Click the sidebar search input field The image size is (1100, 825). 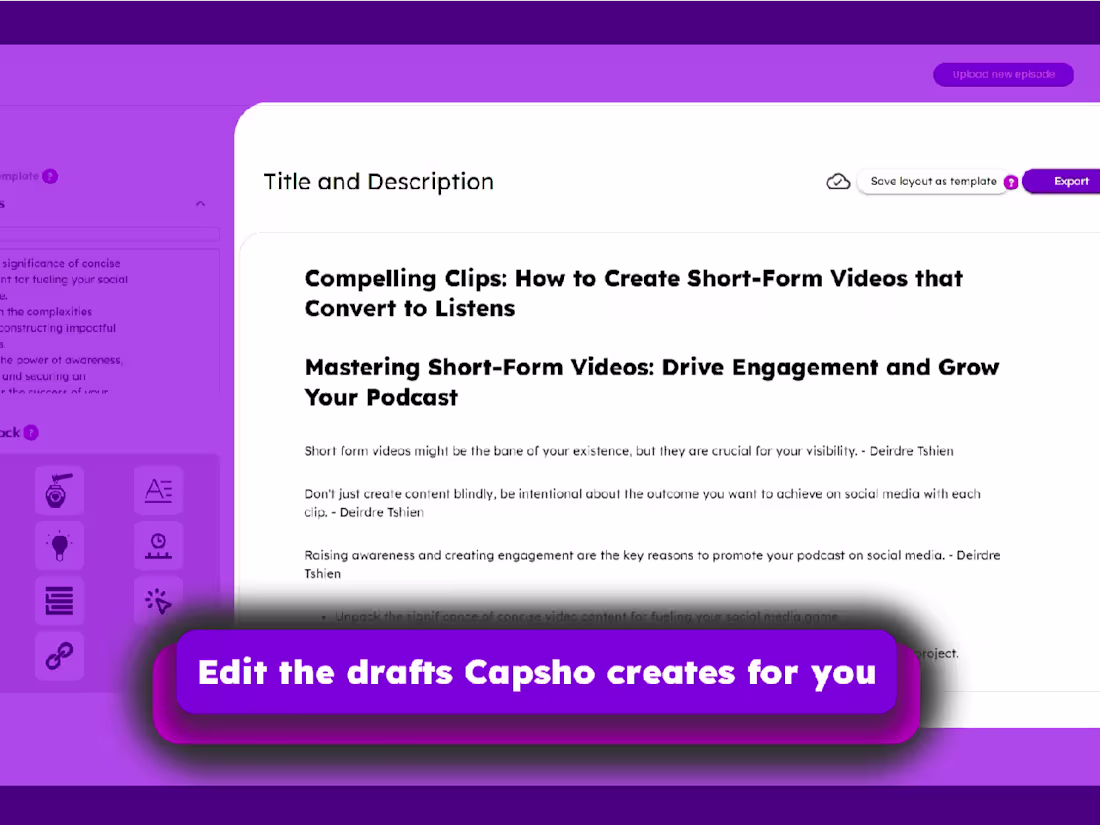point(110,236)
